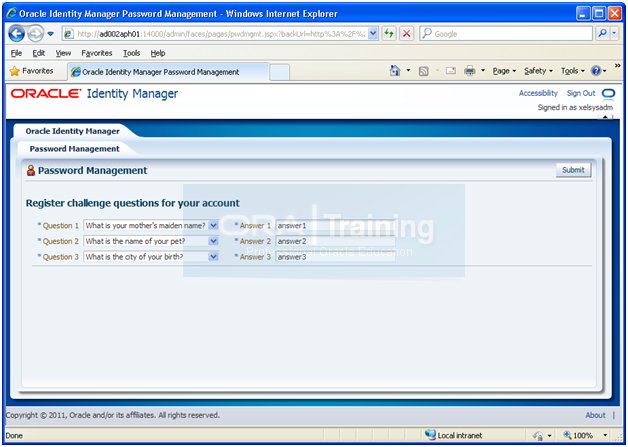Expand the zoom level dropdown arrow
Image resolution: width=628 pixels, height=447 pixels.
pos(605,435)
